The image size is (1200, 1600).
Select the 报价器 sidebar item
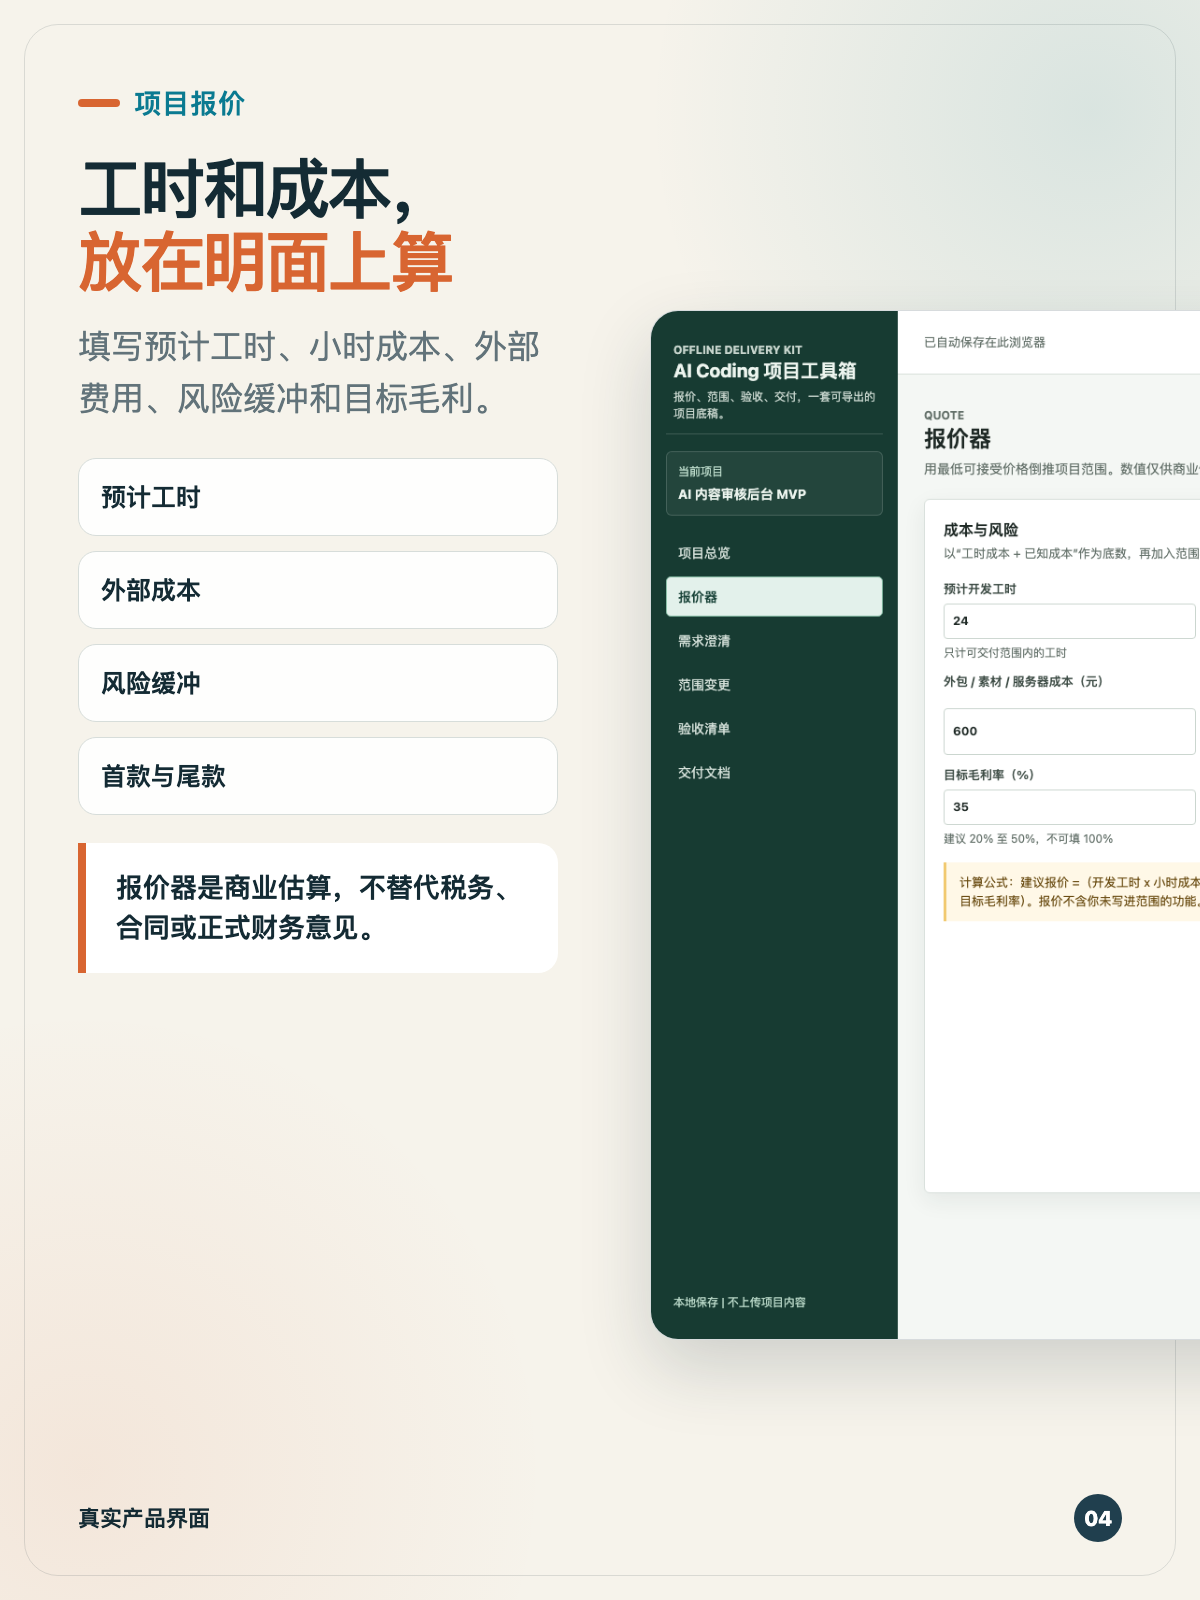774,597
